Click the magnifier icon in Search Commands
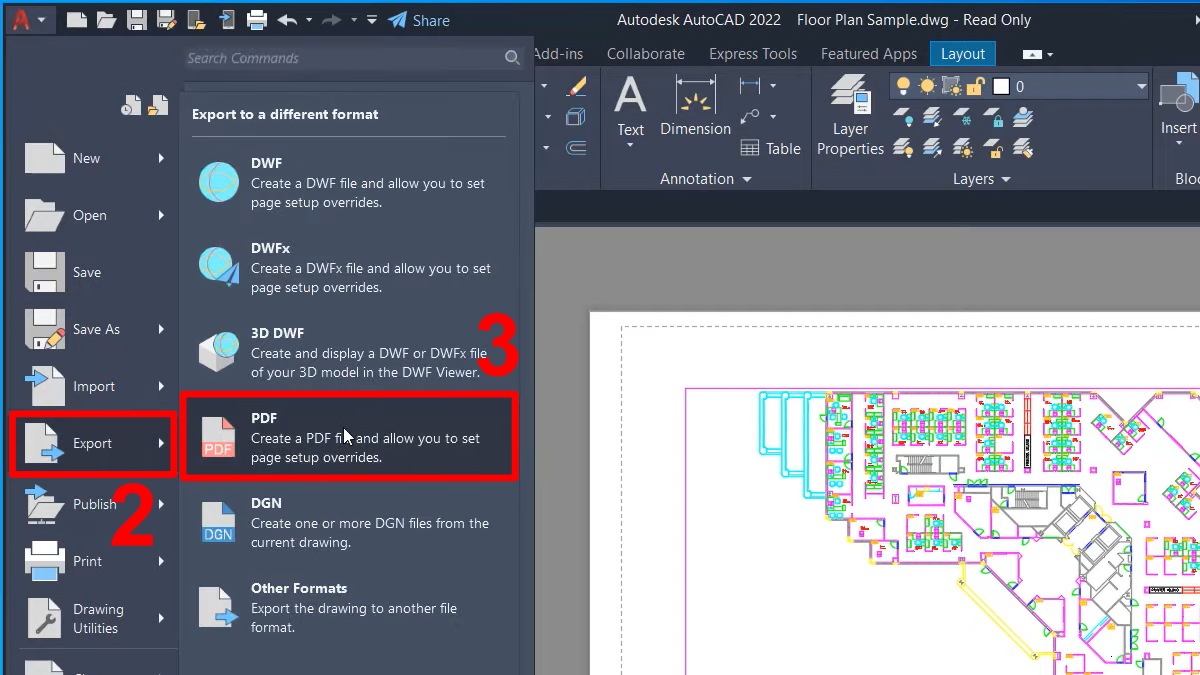1200x675 pixels. click(512, 58)
